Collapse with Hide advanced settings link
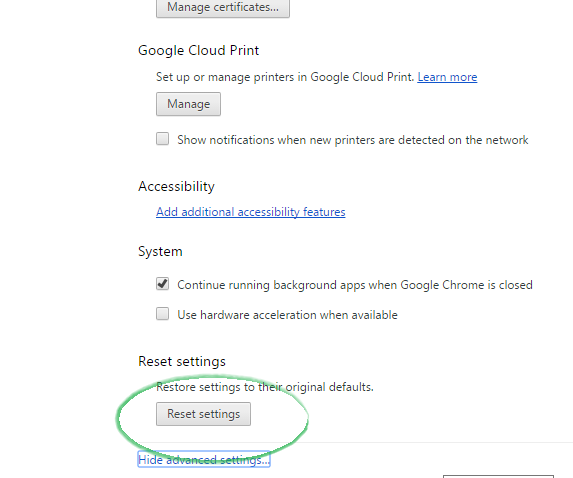The width and height of the screenshot is (573, 478). (204, 459)
